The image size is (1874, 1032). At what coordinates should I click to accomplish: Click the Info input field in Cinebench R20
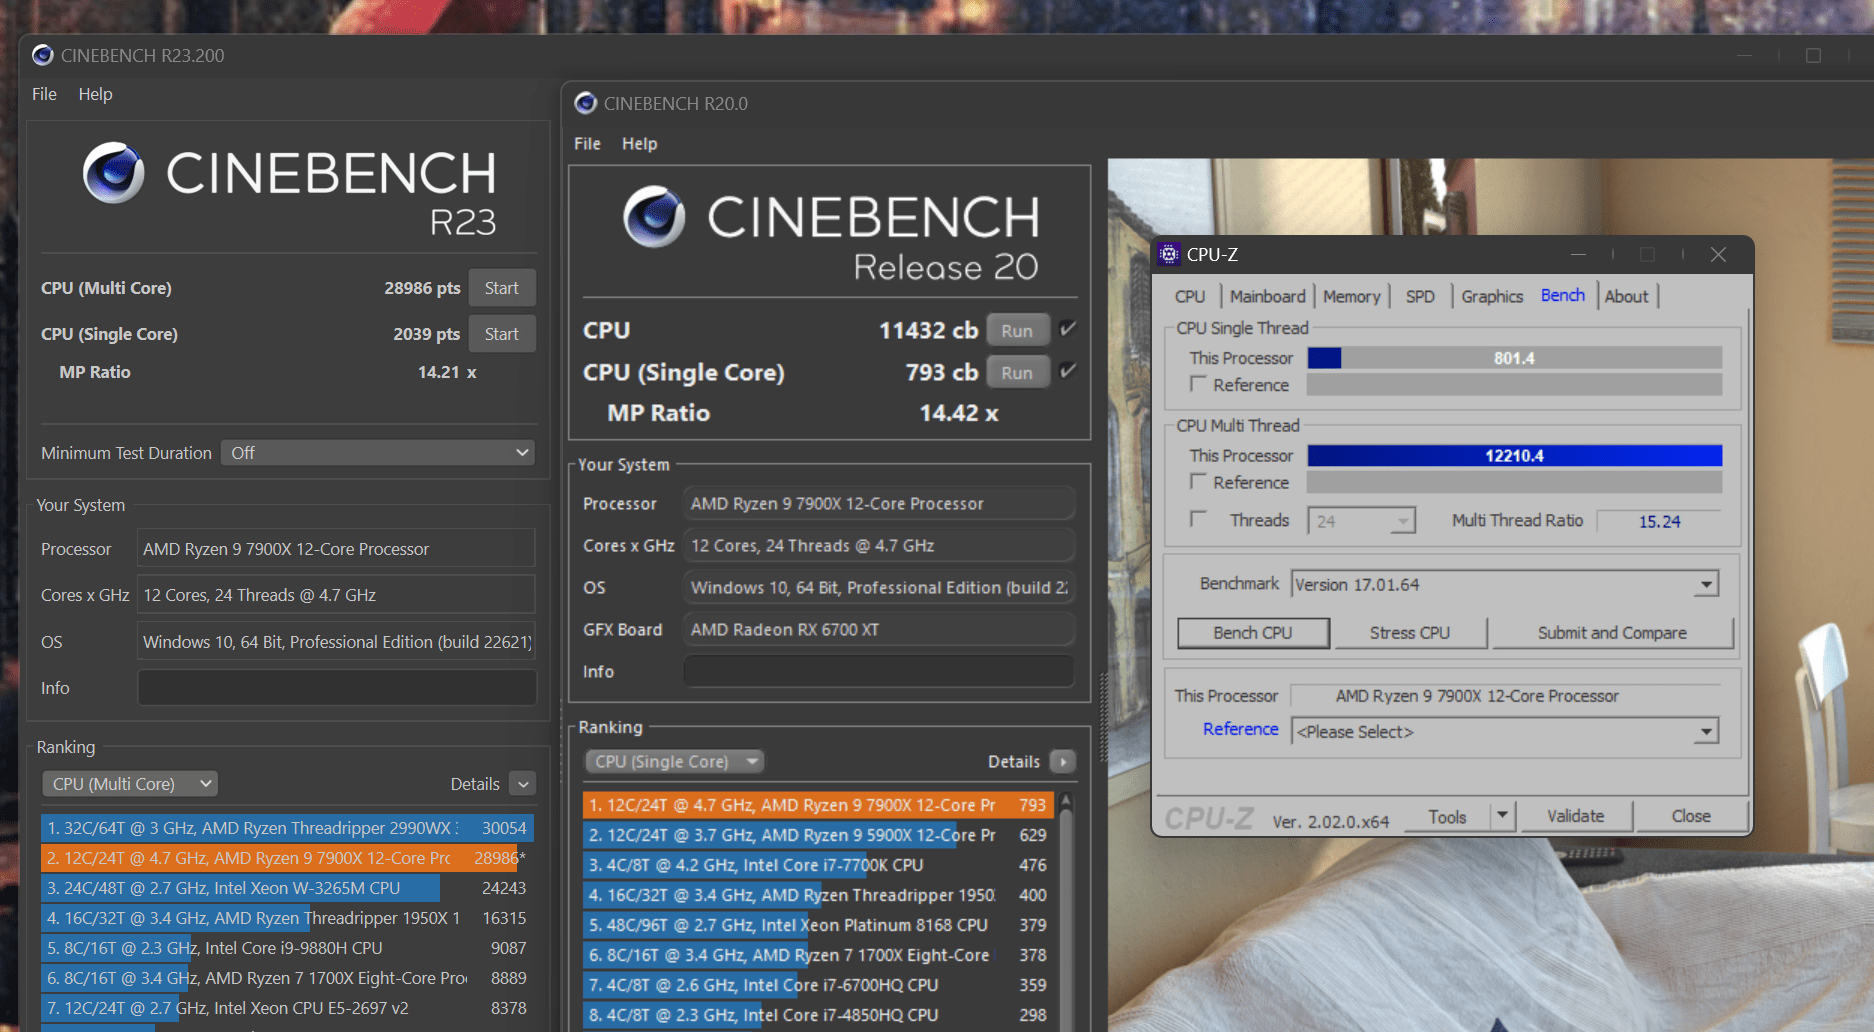coord(879,671)
